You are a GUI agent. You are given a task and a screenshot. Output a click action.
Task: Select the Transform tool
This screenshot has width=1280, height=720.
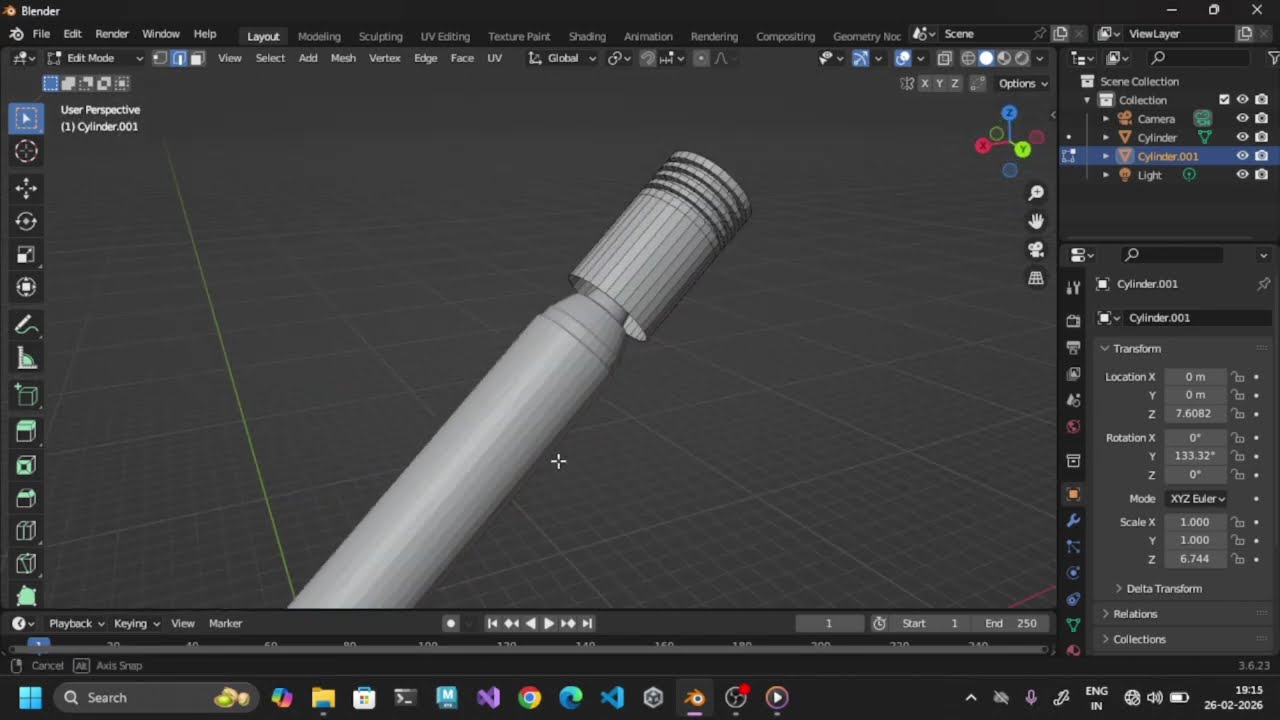tap(26, 287)
